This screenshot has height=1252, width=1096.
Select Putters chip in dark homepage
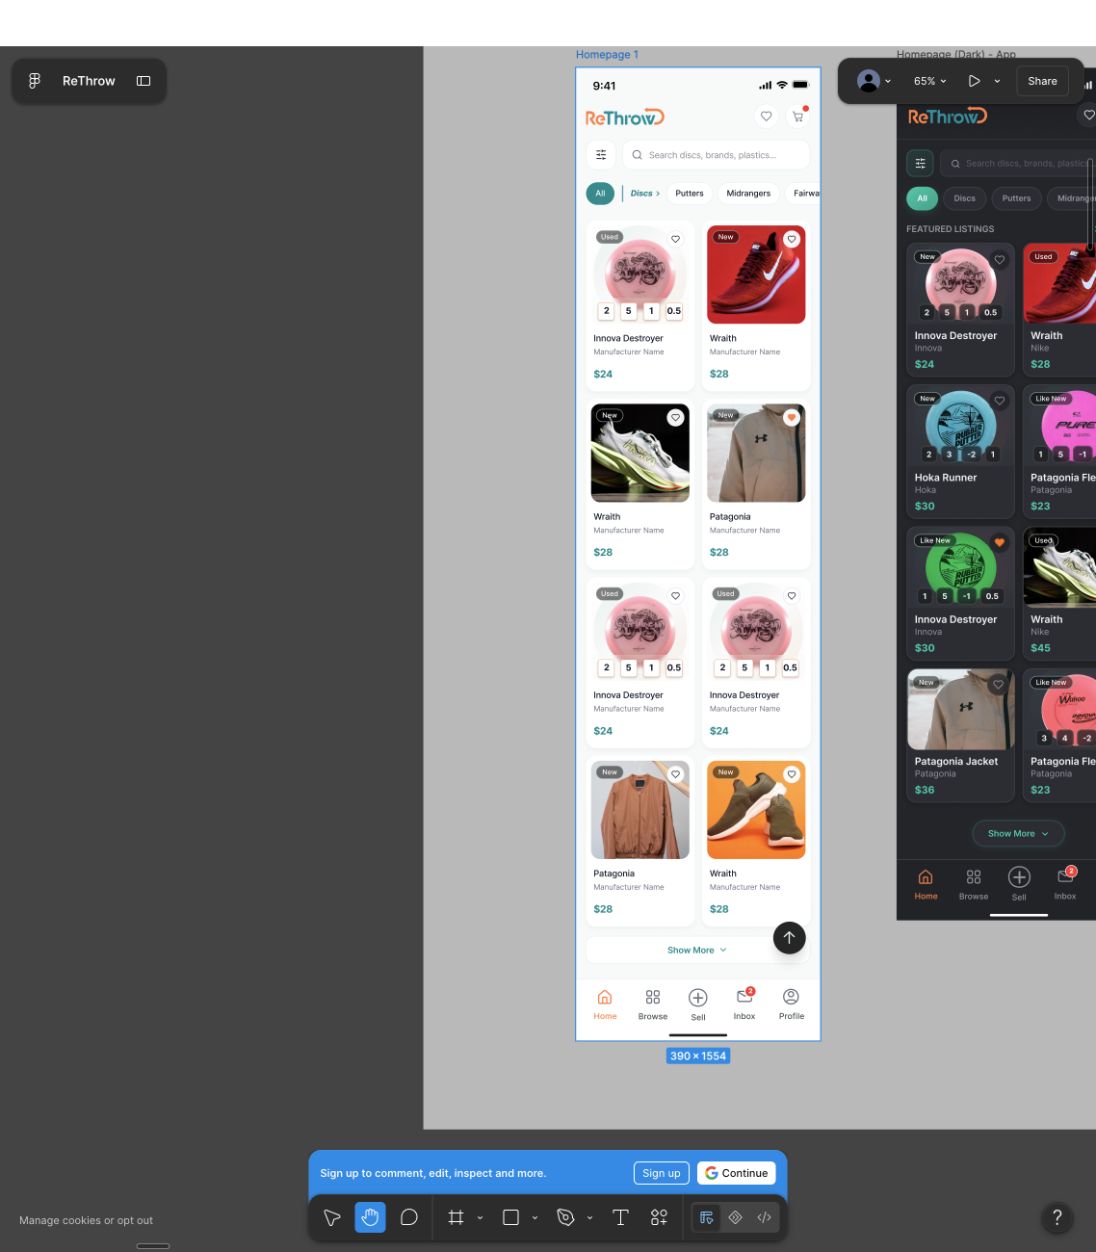pyautogui.click(x=1016, y=198)
